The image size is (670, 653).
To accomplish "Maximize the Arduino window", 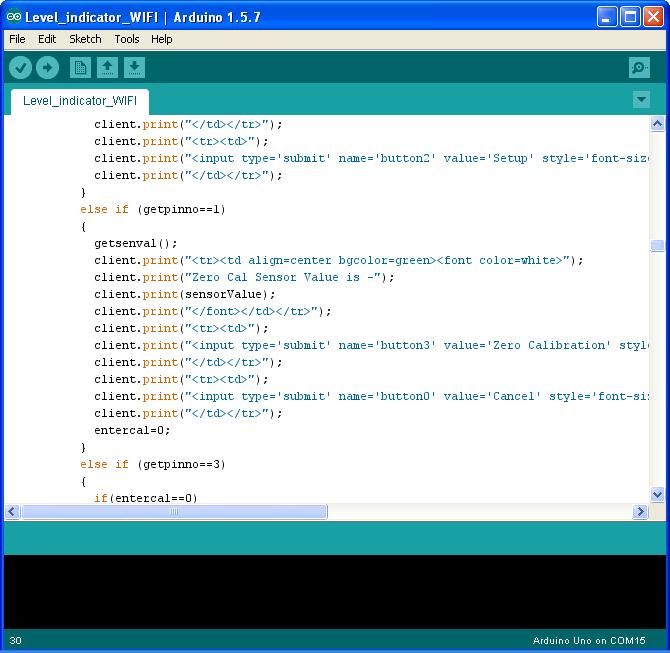I will click(x=630, y=17).
